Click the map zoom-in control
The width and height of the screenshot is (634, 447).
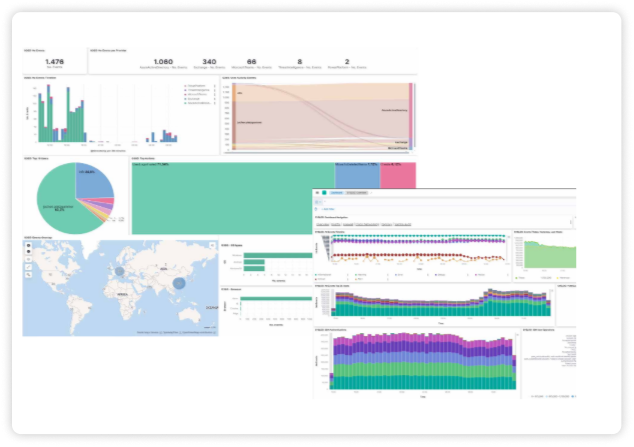click(x=27, y=246)
